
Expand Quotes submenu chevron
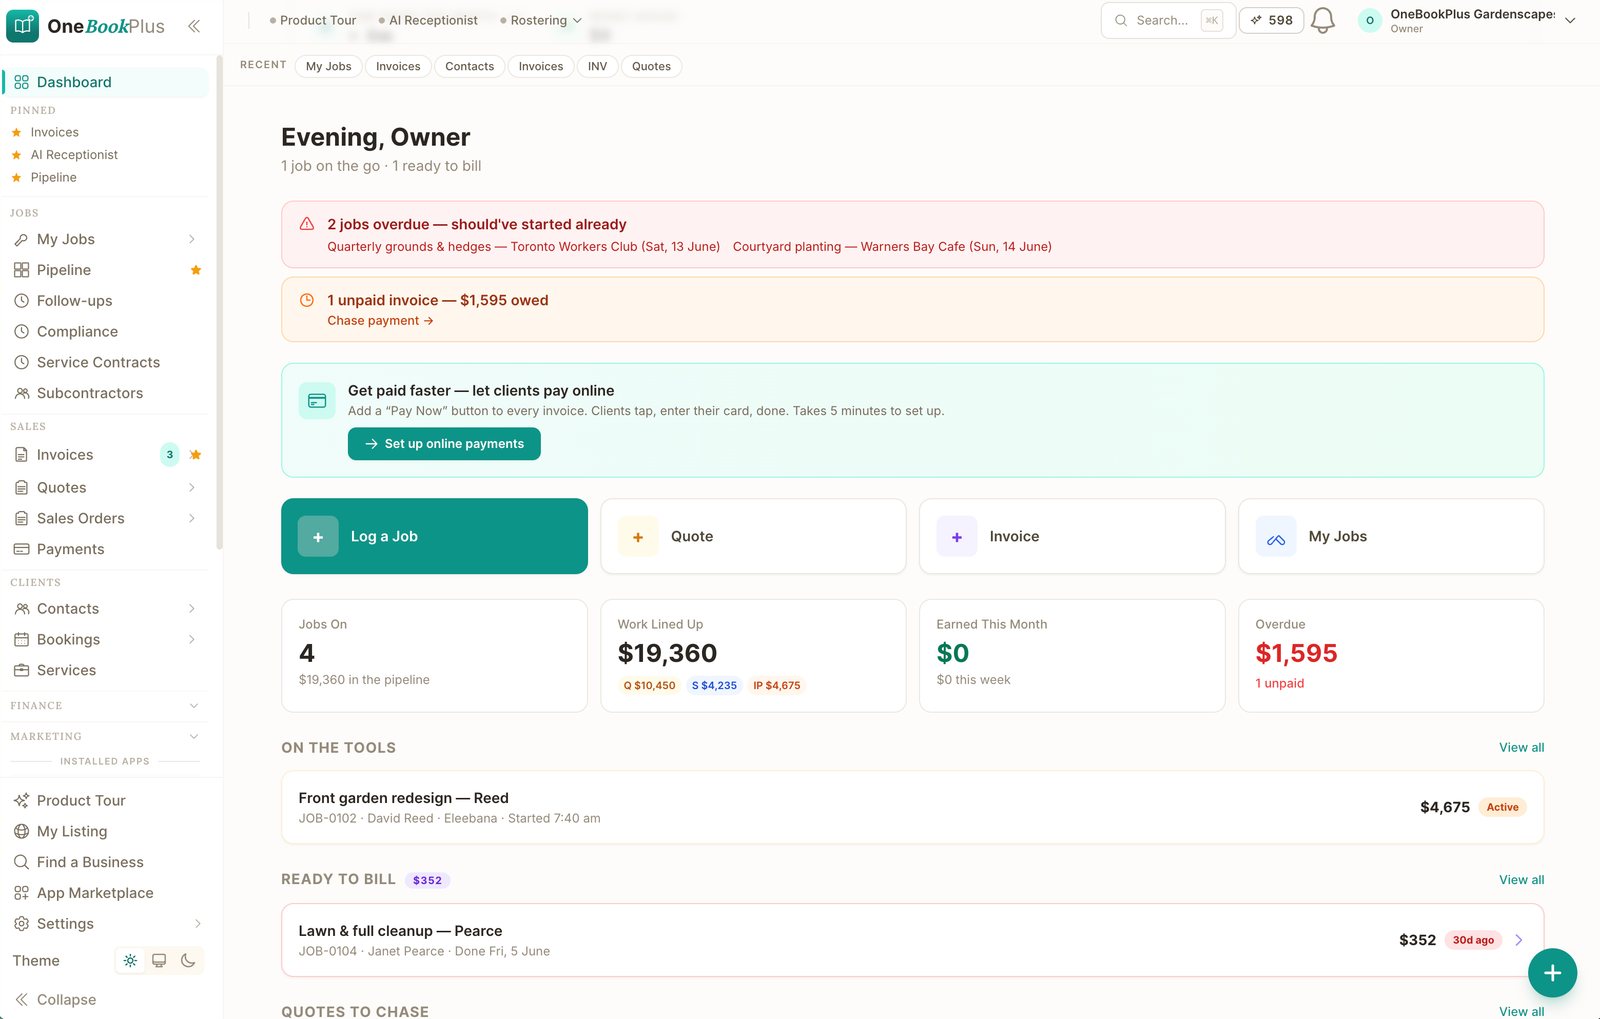point(191,488)
